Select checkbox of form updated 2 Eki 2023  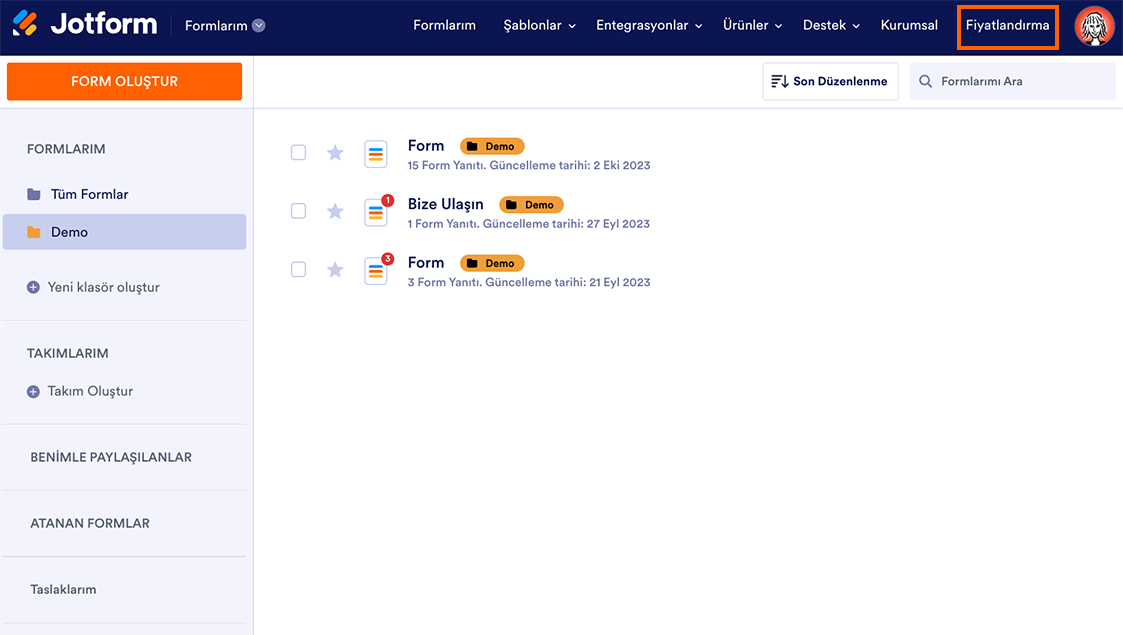point(298,152)
